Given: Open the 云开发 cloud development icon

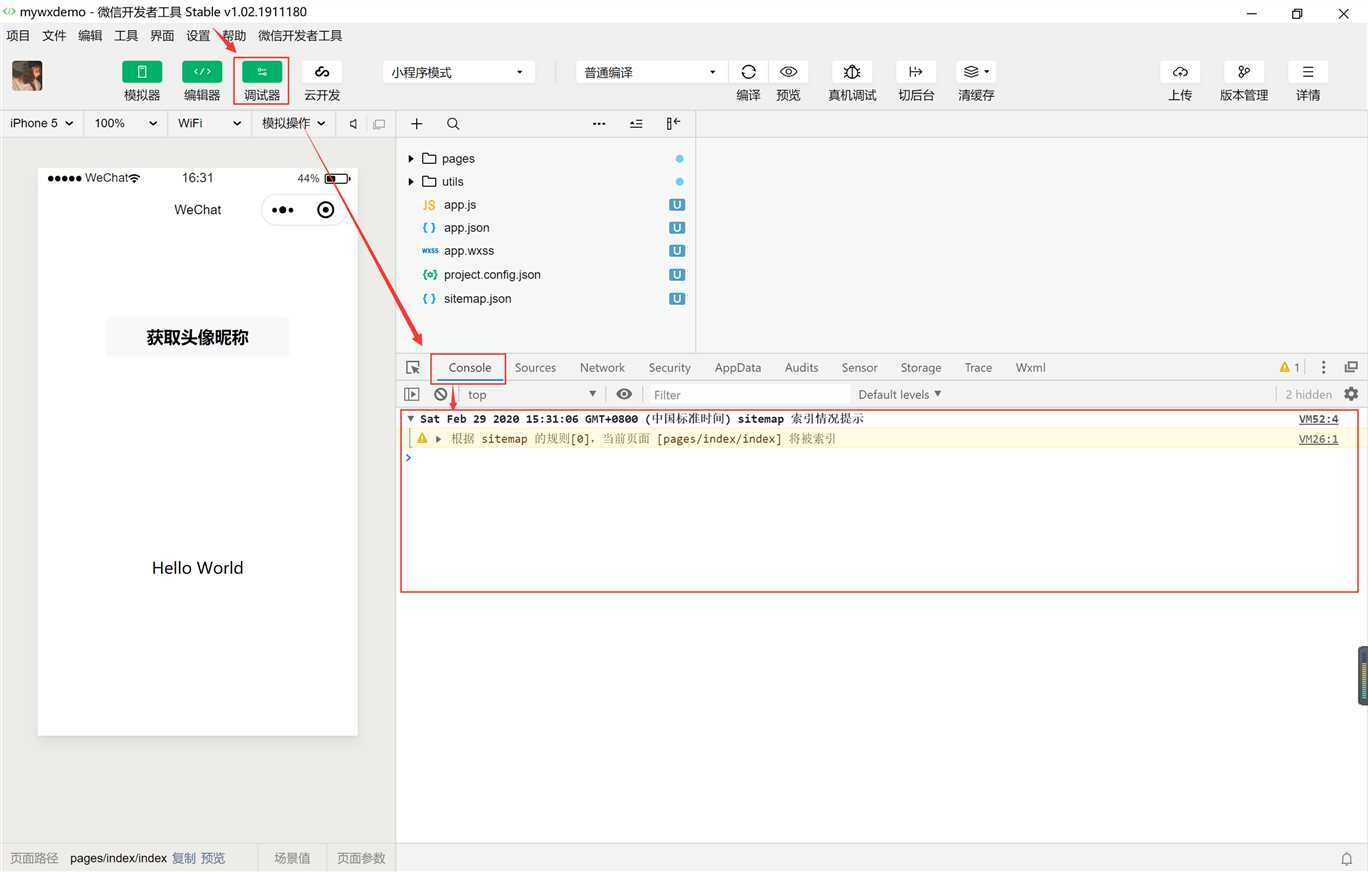Looking at the screenshot, I should [322, 72].
